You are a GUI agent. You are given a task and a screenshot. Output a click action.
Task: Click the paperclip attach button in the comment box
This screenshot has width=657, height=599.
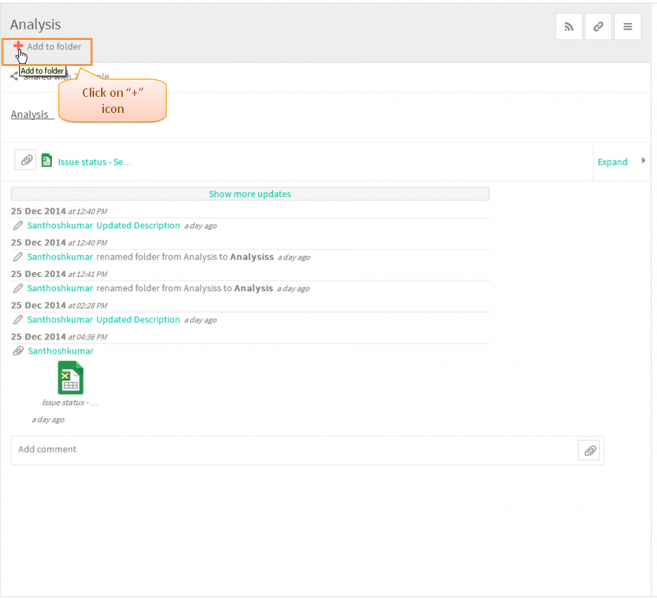590,451
